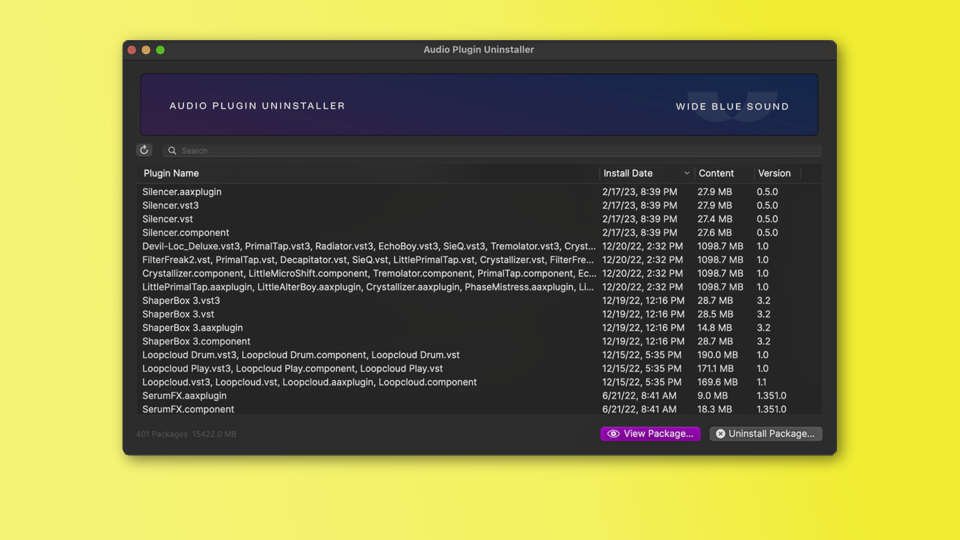Image resolution: width=960 pixels, height=540 pixels.
Task: Click the Uninstall Package button
Action: (766, 433)
